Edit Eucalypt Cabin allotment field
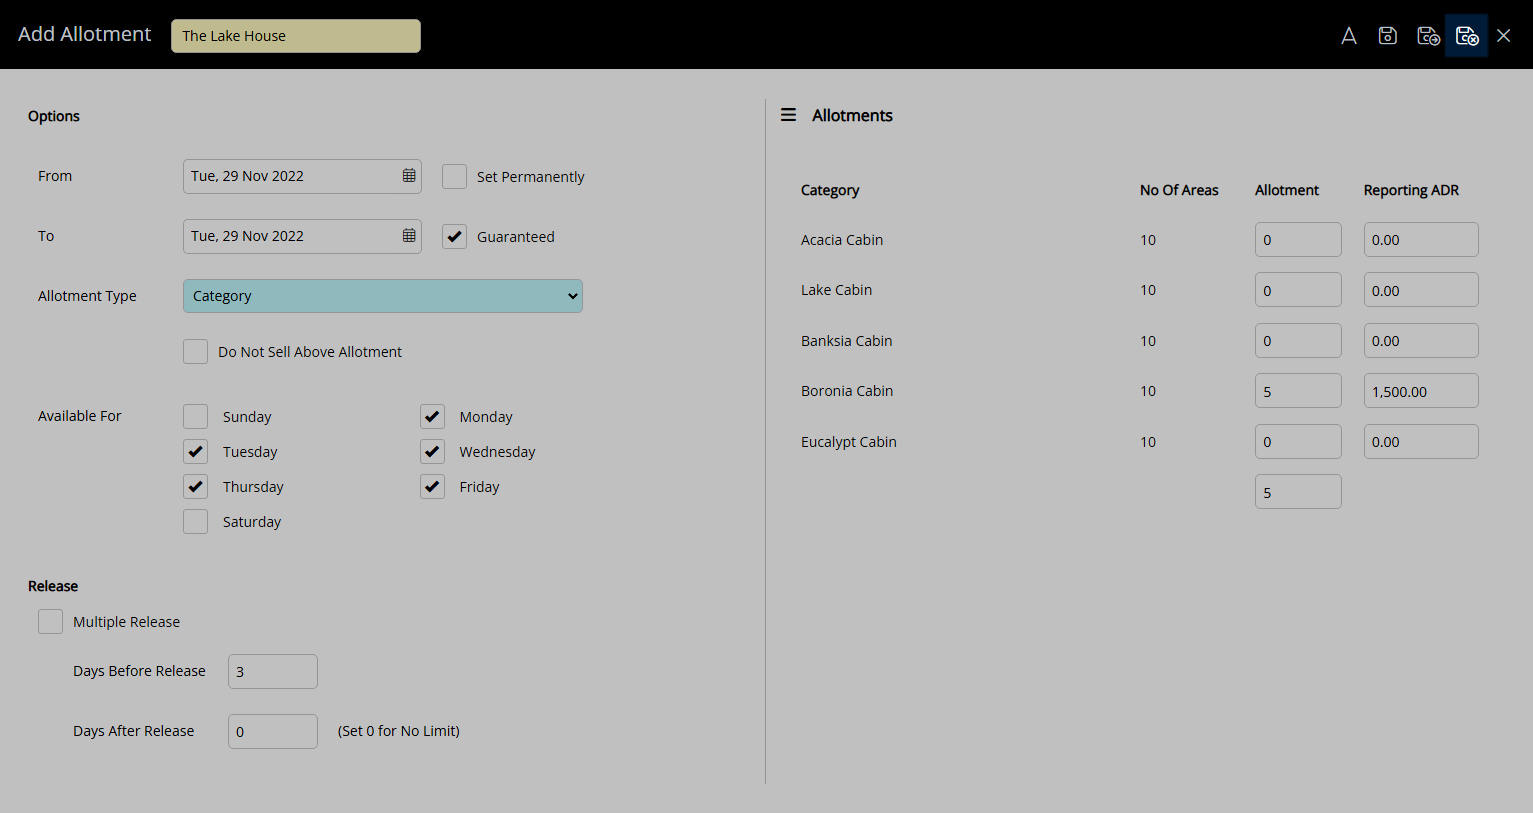The height and width of the screenshot is (813, 1533). click(x=1298, y=442)
